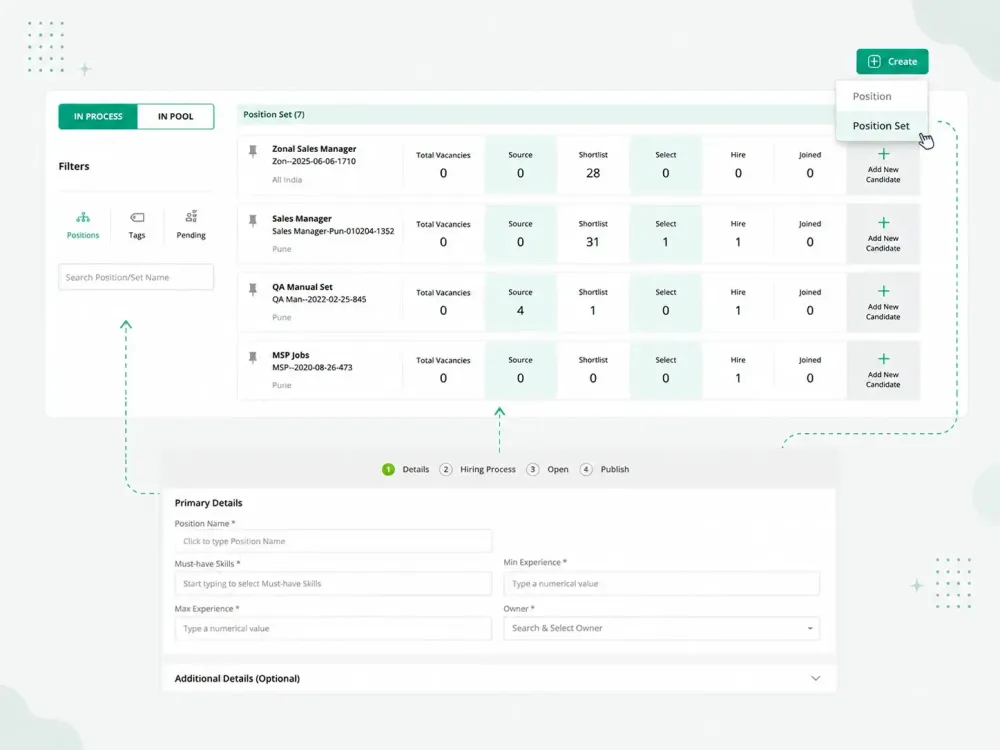Pin the Sales Manager position
Image resolution: width=1000 pixels, height=750 pixels.
point(253,221)
